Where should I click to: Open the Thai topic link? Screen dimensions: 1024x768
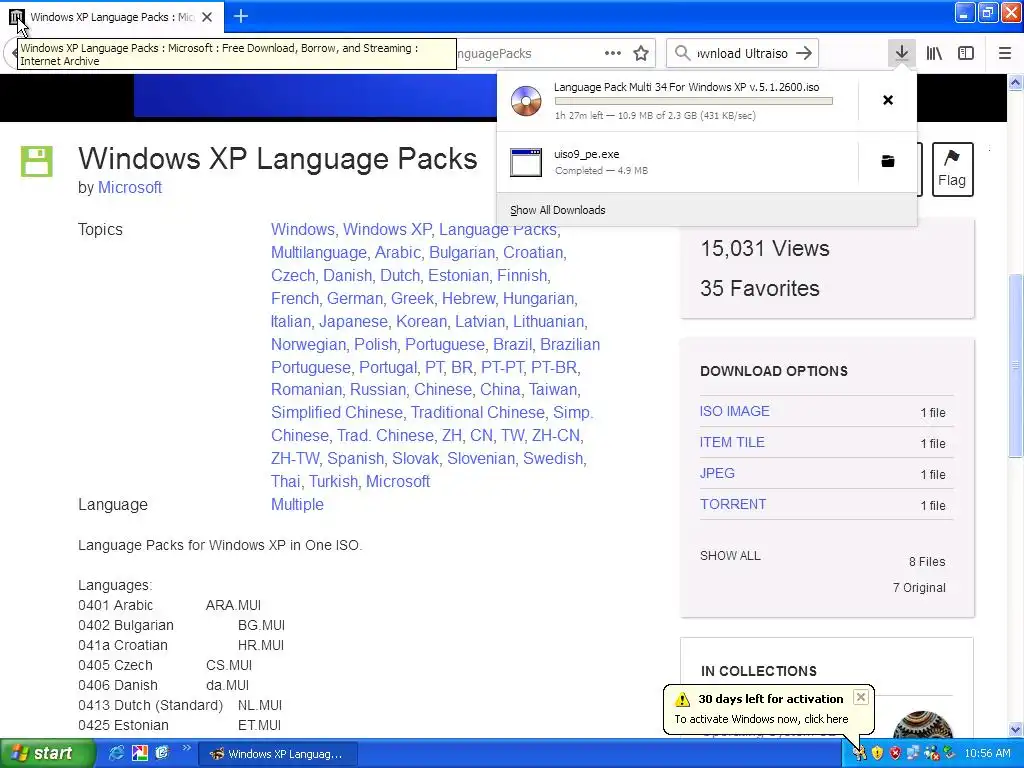click(285, 481)
